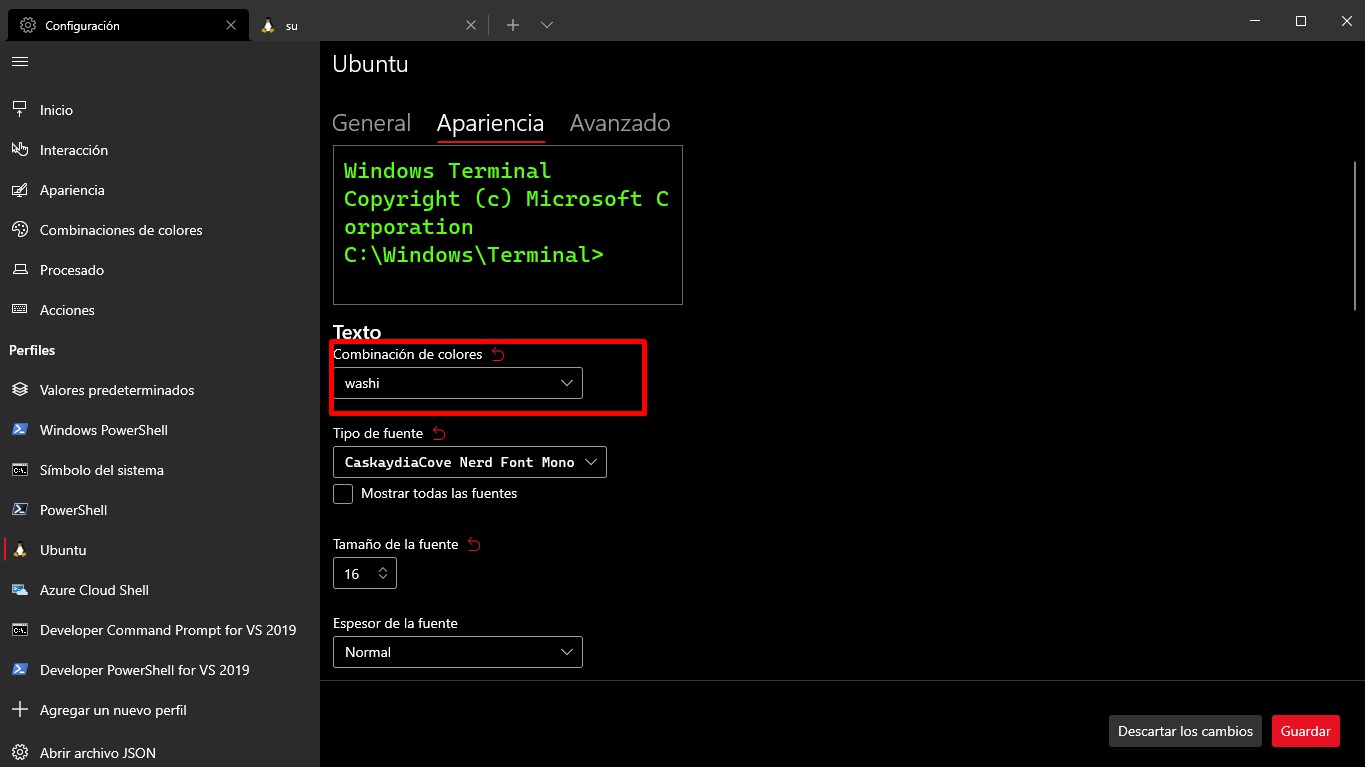Click the Ubuntu penguin icon in sidebar
The image size is (1365, 767).
pos(20,550)
